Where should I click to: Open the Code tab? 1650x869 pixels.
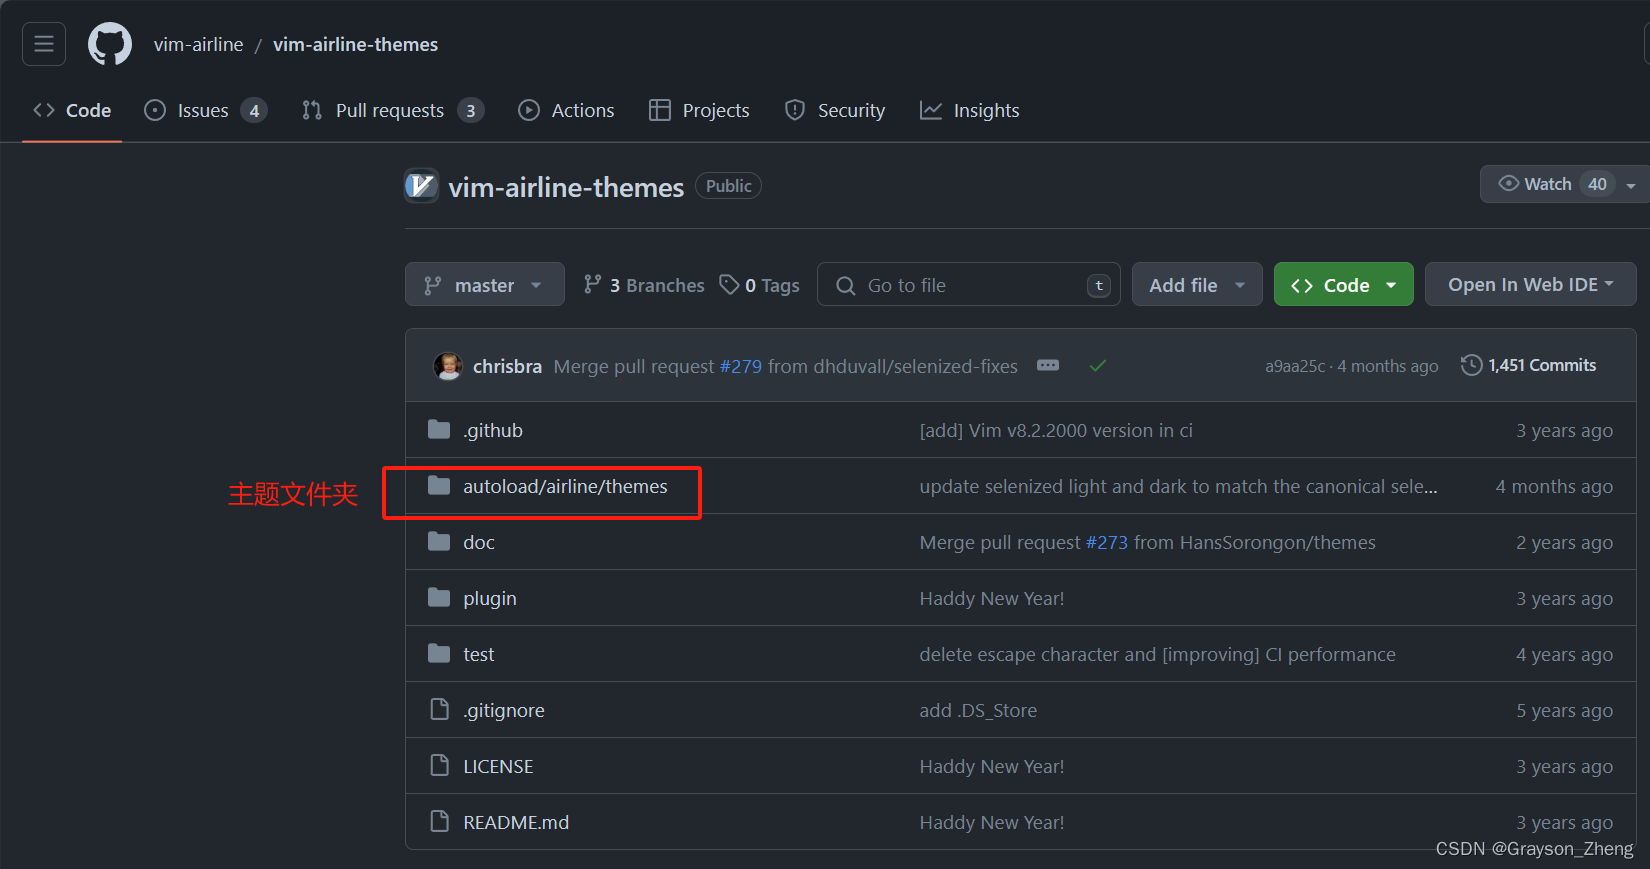point(72,110)
